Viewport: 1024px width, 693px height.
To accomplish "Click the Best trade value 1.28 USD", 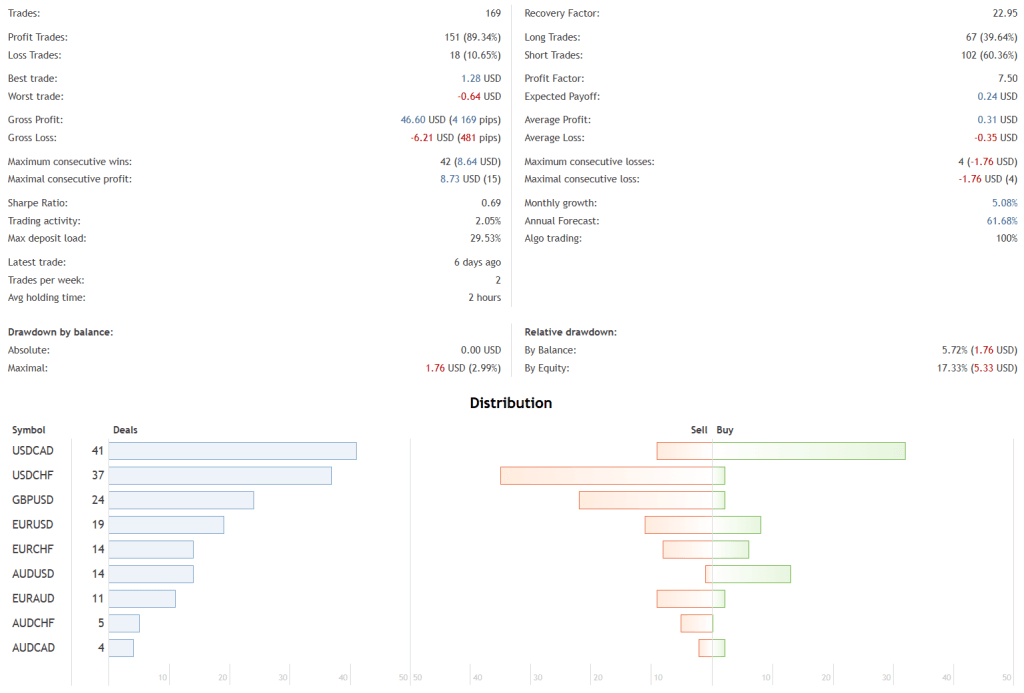I will tap(481, 78).
